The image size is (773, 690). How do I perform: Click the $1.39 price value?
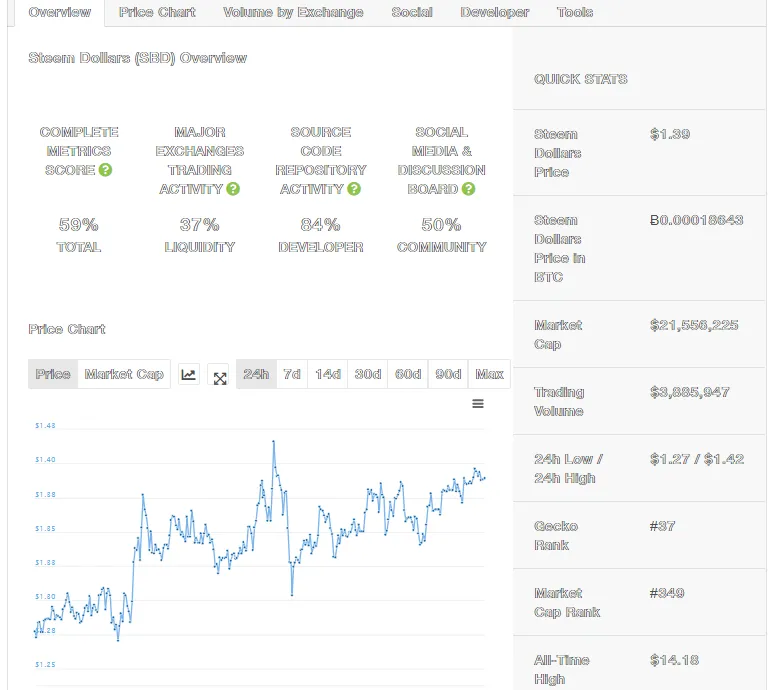[x=669, y=134]
